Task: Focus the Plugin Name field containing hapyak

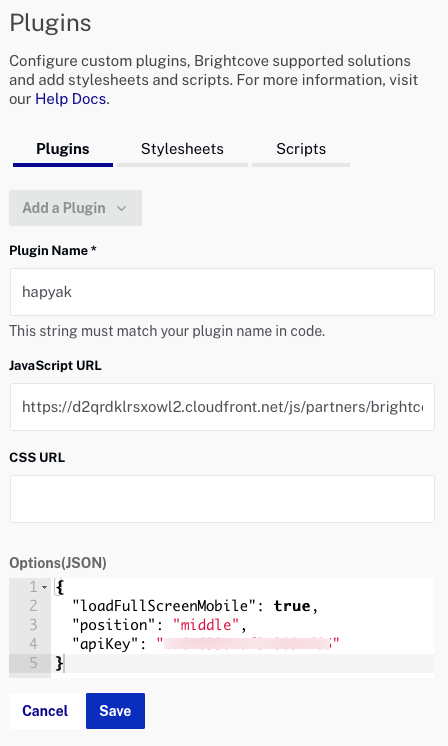Action: click(222, 292)
